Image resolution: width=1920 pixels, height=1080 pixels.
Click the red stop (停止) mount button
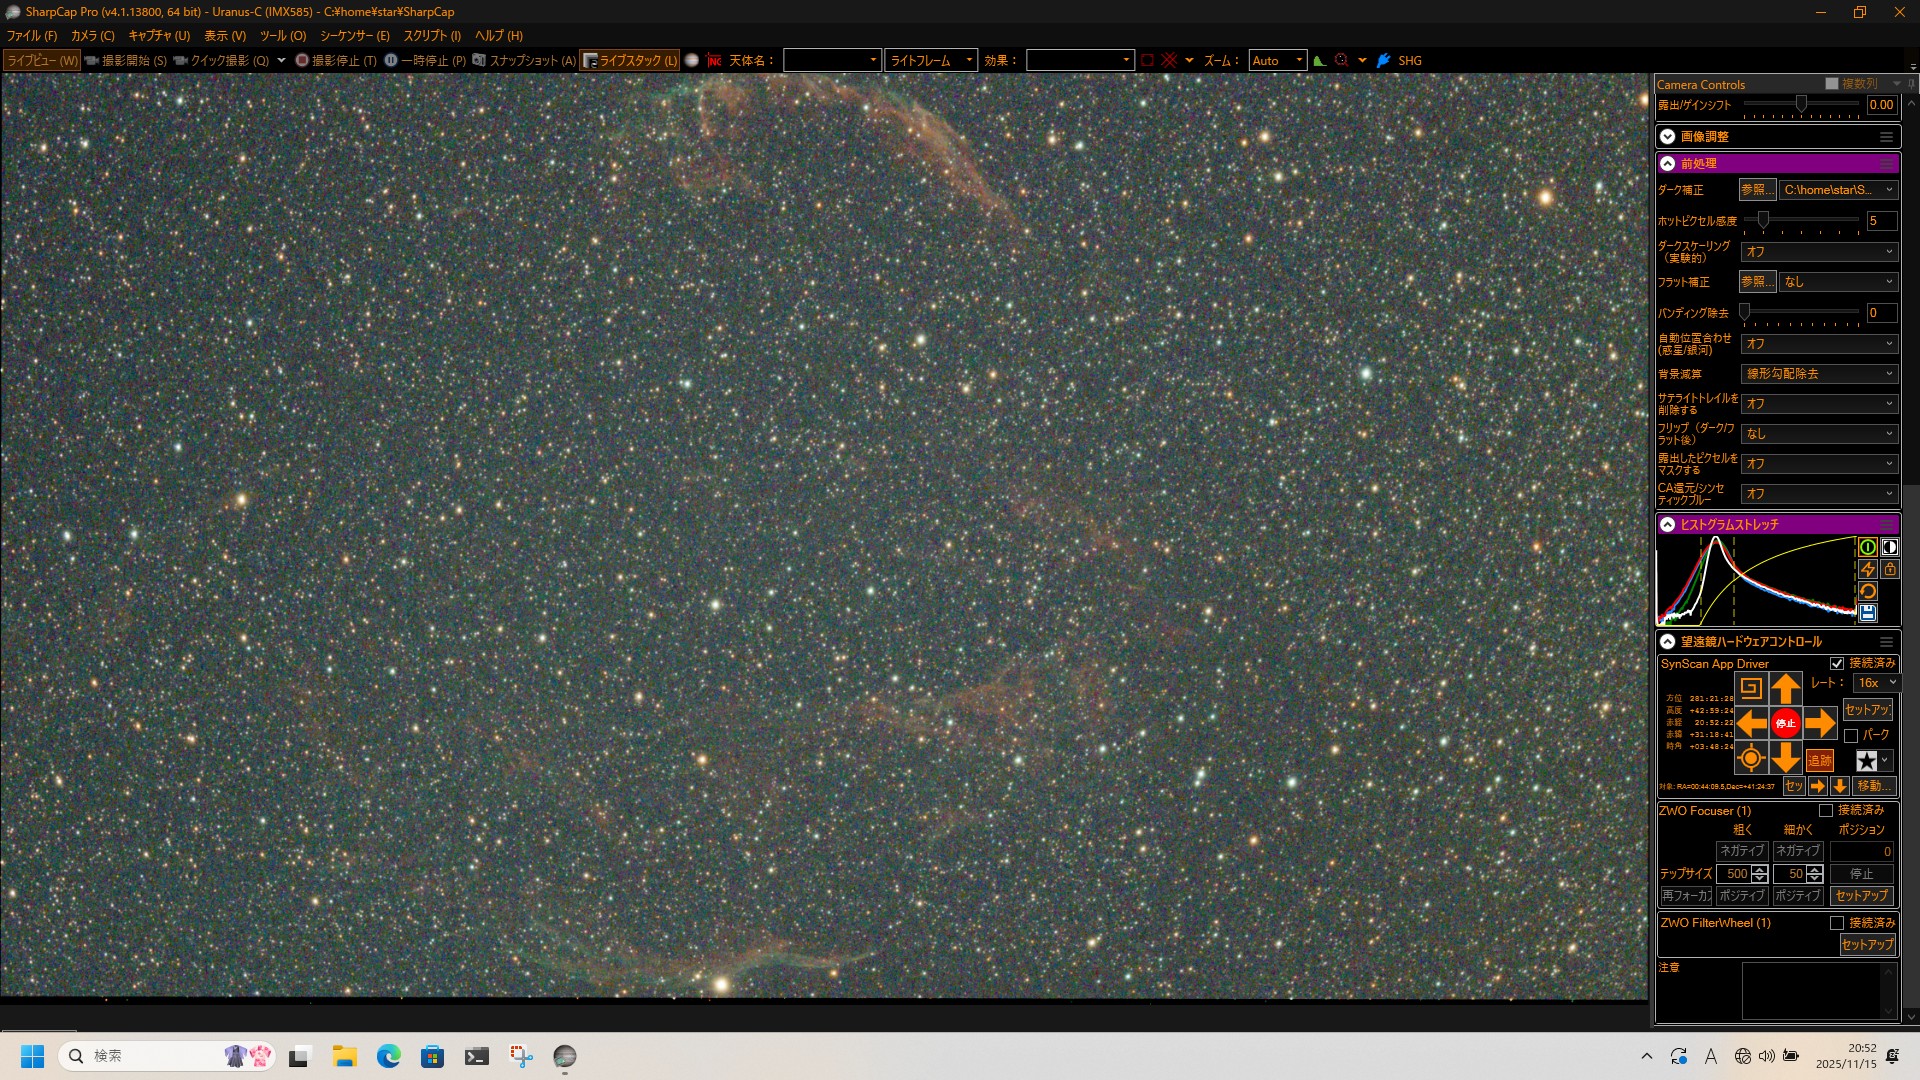[1785, 723]
